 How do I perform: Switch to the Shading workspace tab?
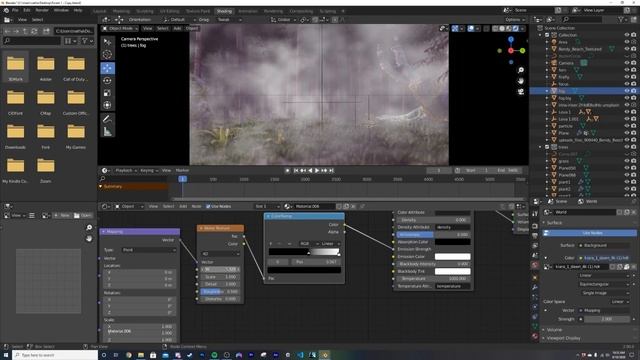click(224, 11)
